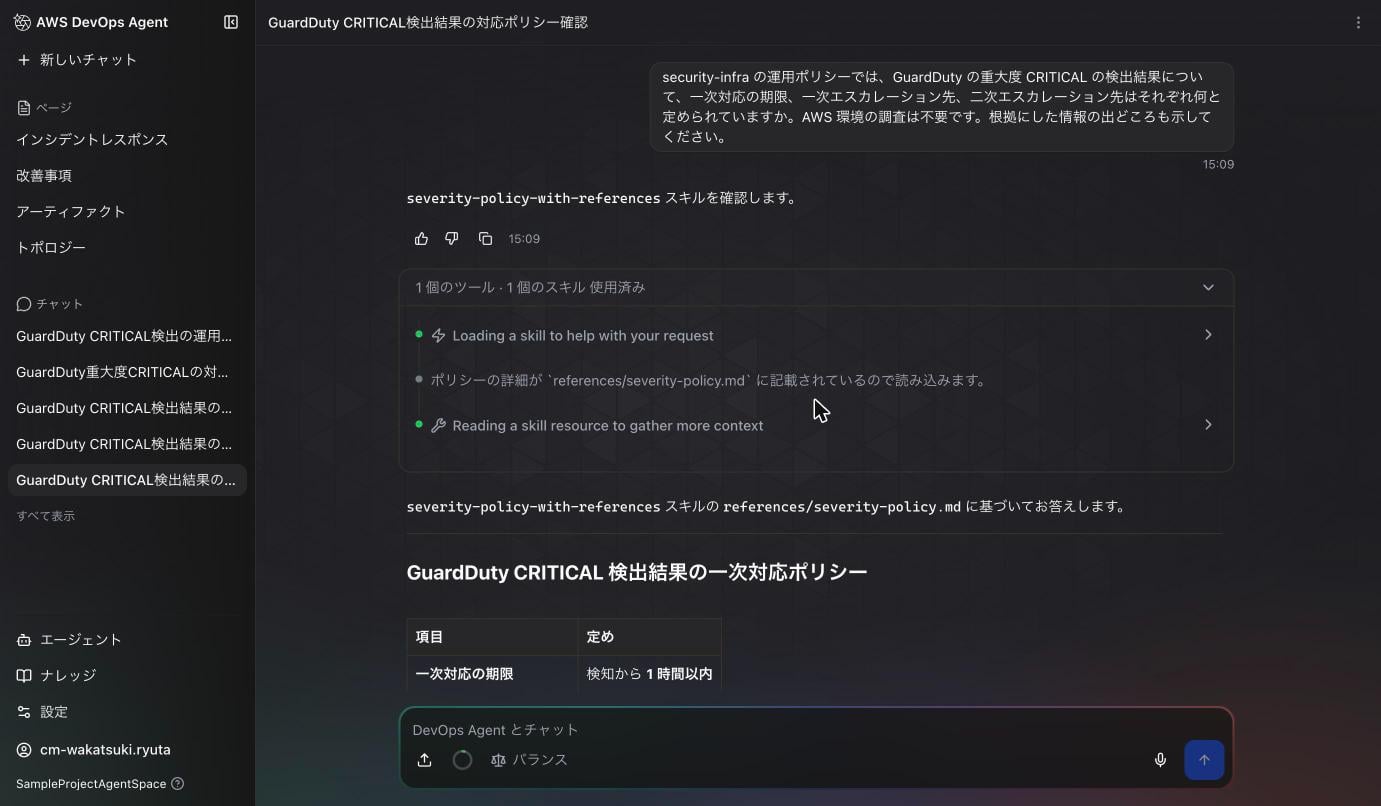1381x806 pixels.
Task: Collapse the tools and skills used panel
Action: [1208, 288]
